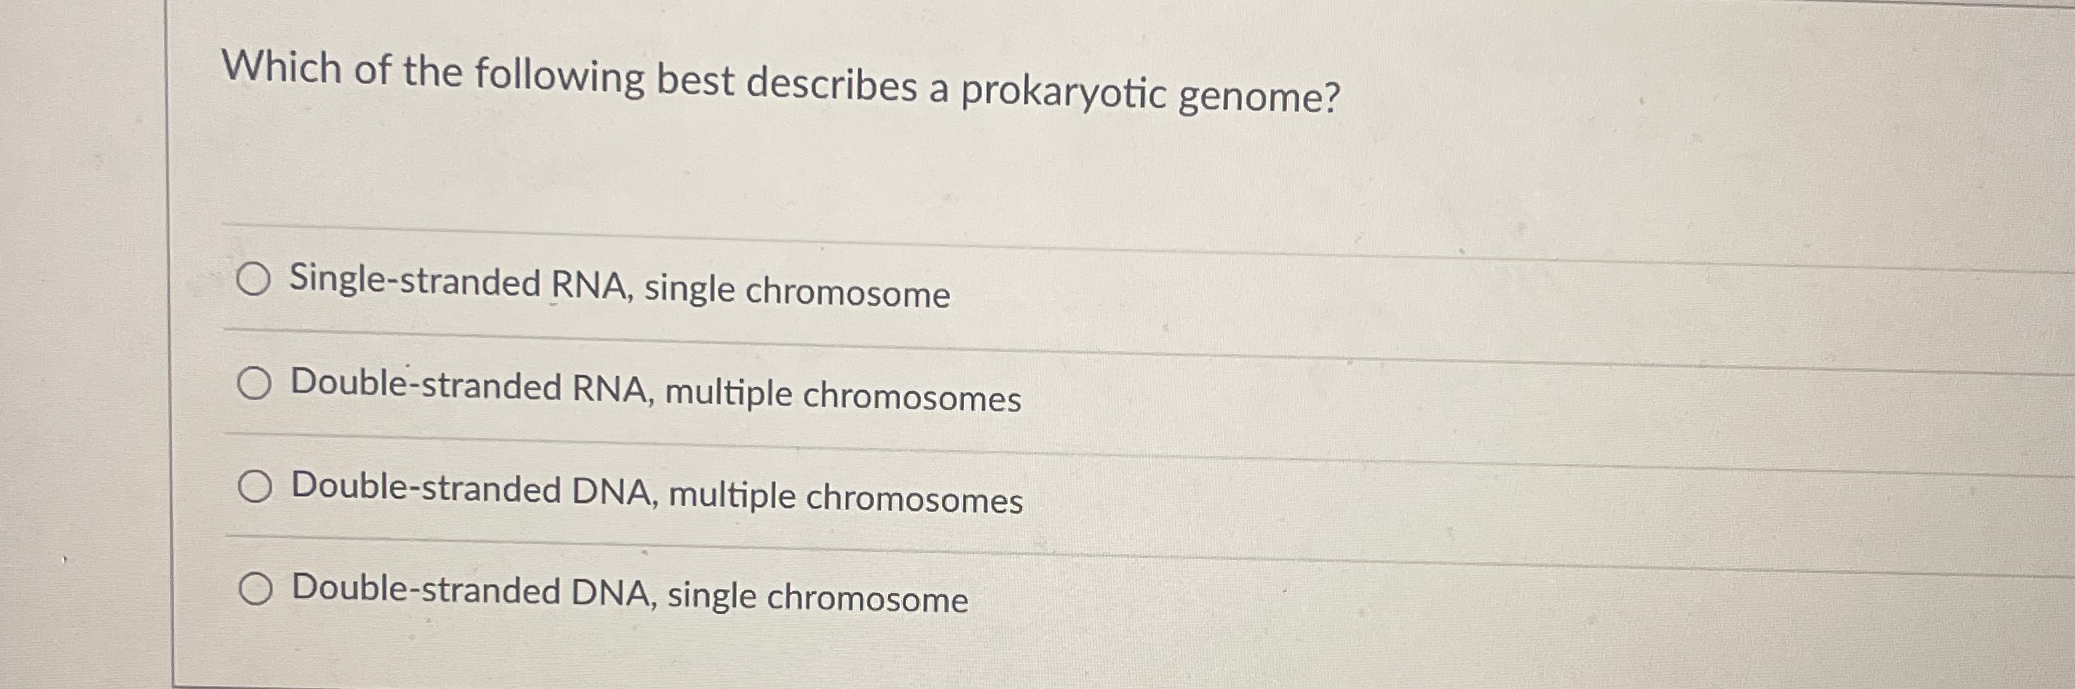Select the "Double-stranded DNA, multiple chromosomes" radio button
This screenshot has width=2075, height=689.
tap(256, 487)
